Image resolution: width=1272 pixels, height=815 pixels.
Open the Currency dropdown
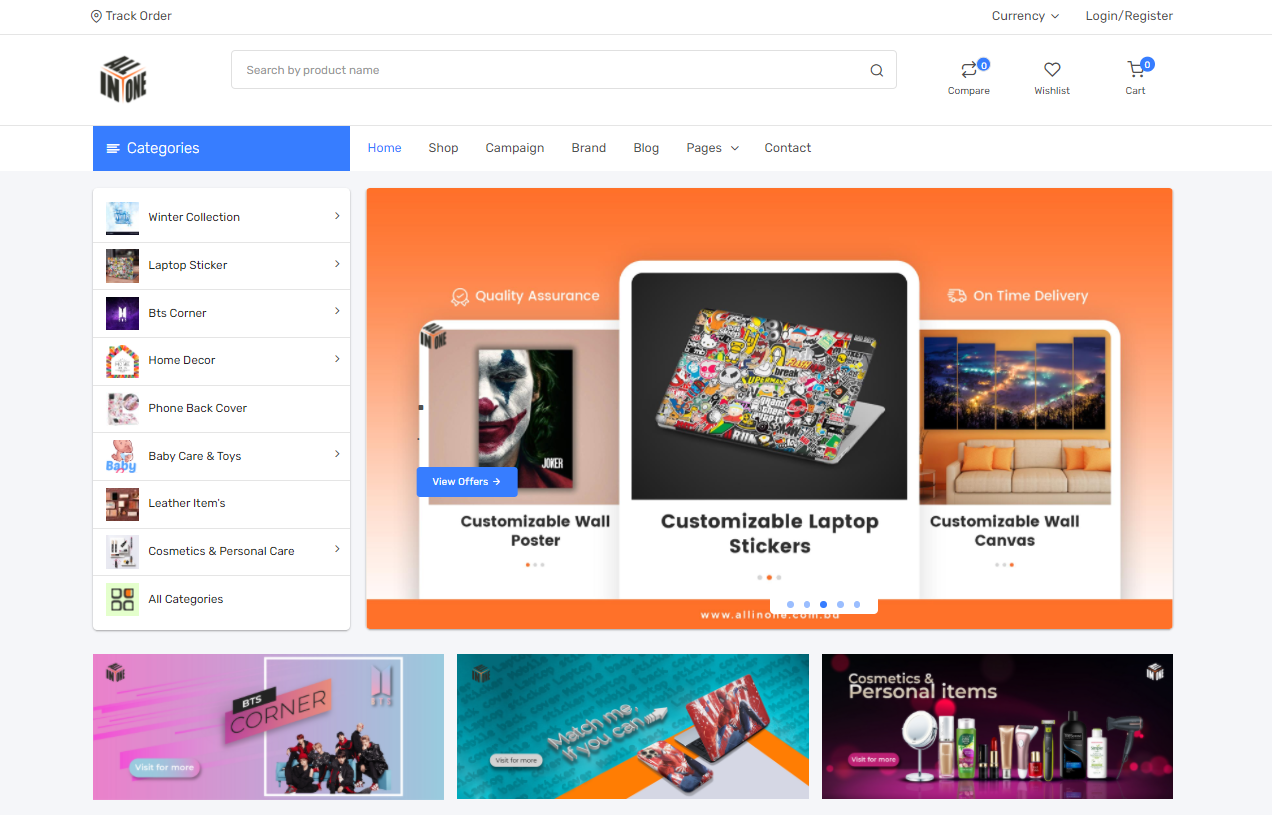pos(1025,16)
